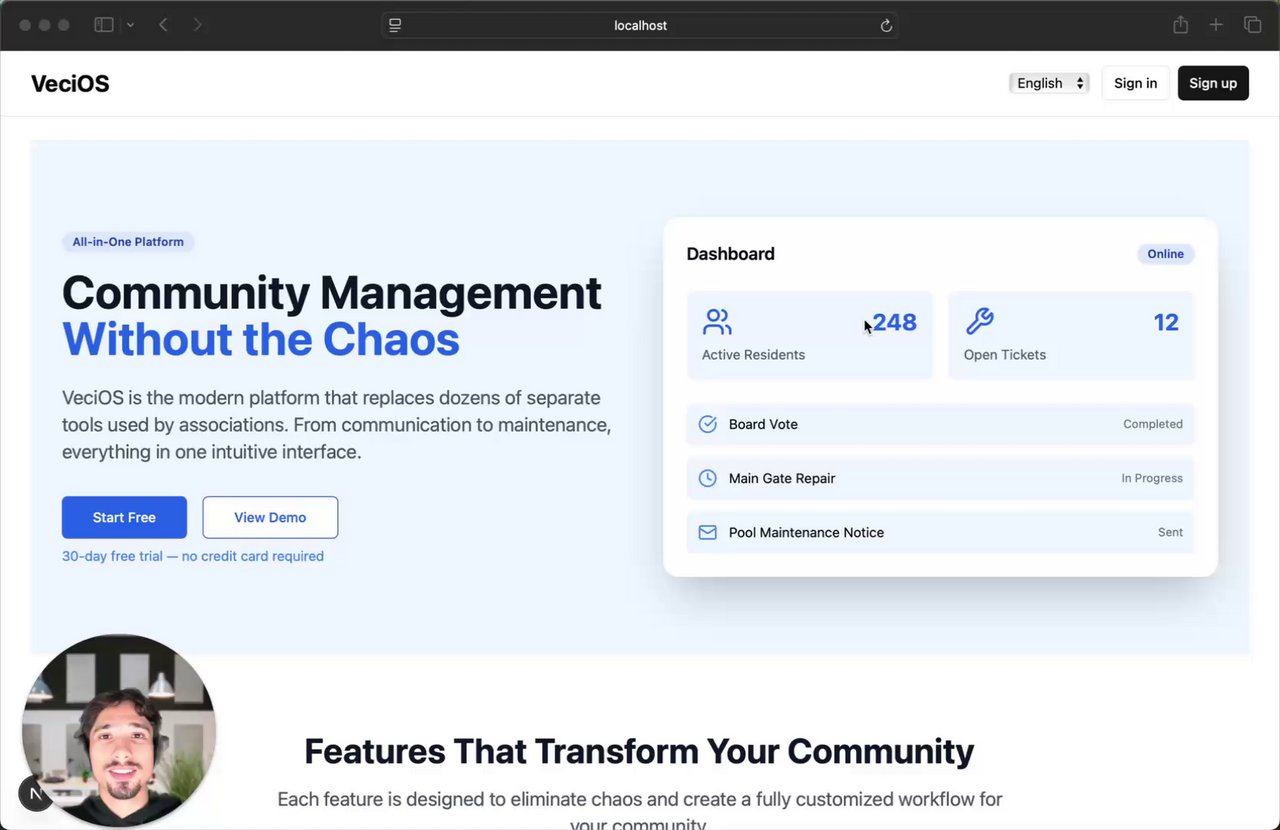This screenshot has width=1280, height=830.
Task: Click the All-in-One Platform badge
Action: 128,242
